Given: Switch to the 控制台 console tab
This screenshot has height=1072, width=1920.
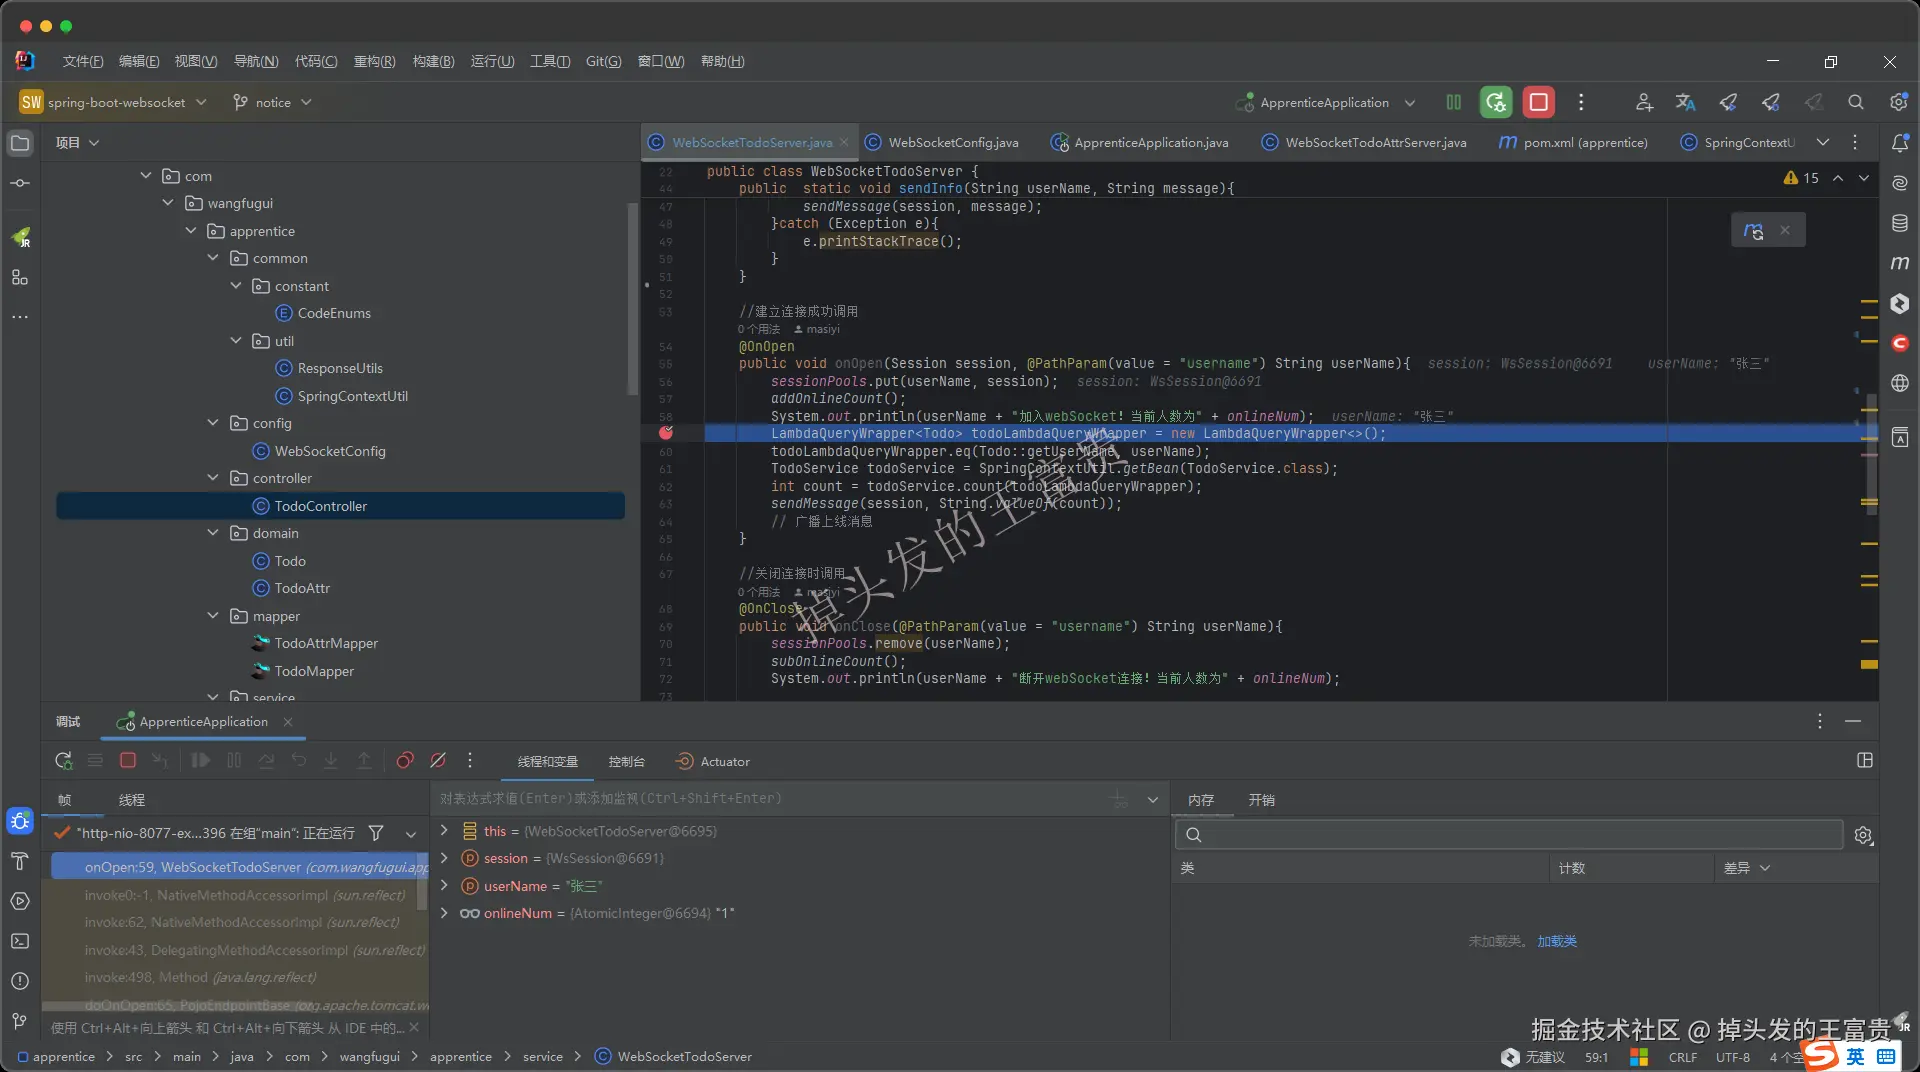Looking at the screenshot, I should (x=627, y=762).
